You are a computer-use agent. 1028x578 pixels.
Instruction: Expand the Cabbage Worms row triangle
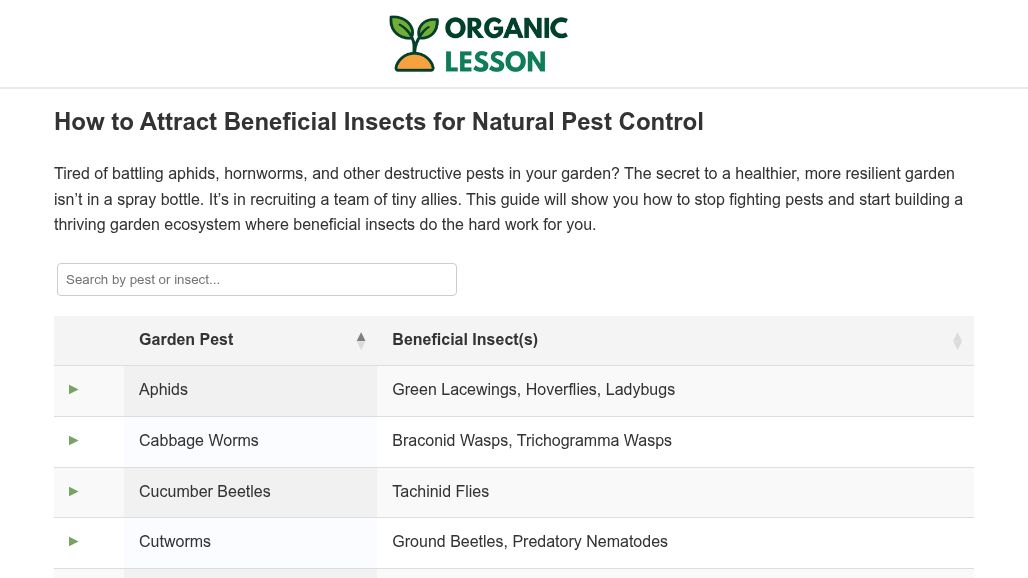(73, 441)
